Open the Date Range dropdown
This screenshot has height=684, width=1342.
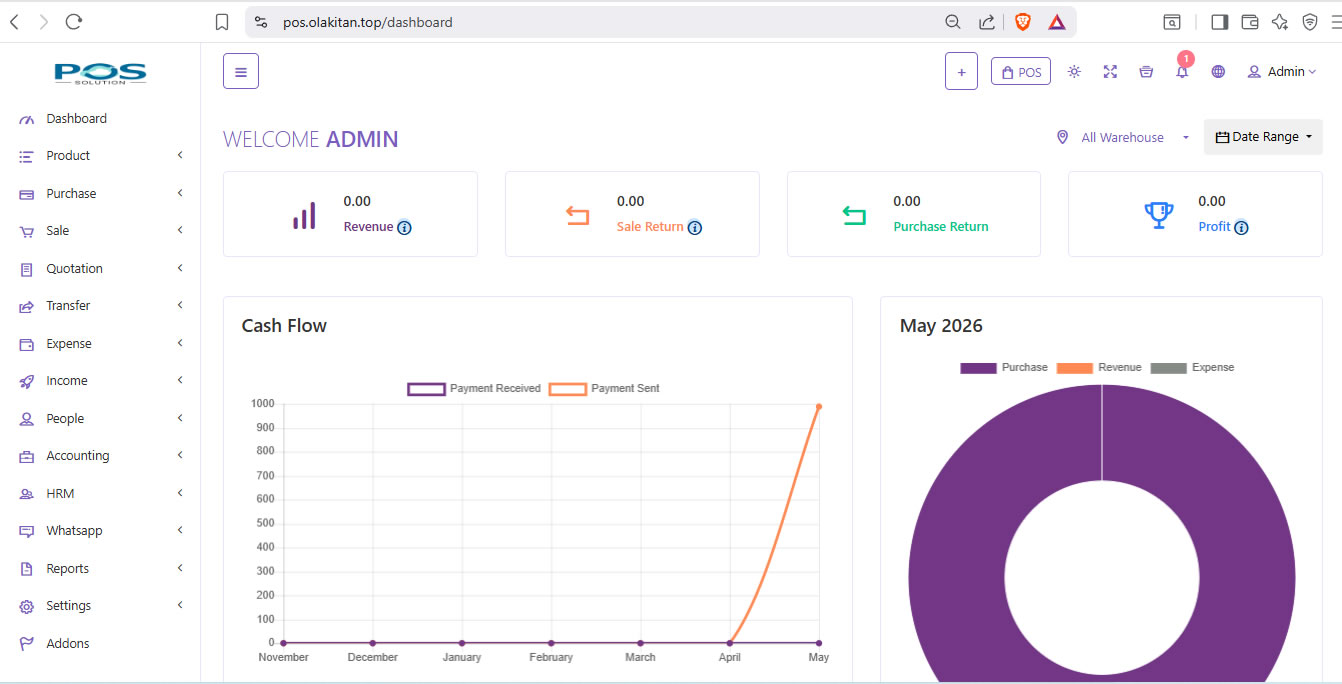click(x=1263, y=137)
